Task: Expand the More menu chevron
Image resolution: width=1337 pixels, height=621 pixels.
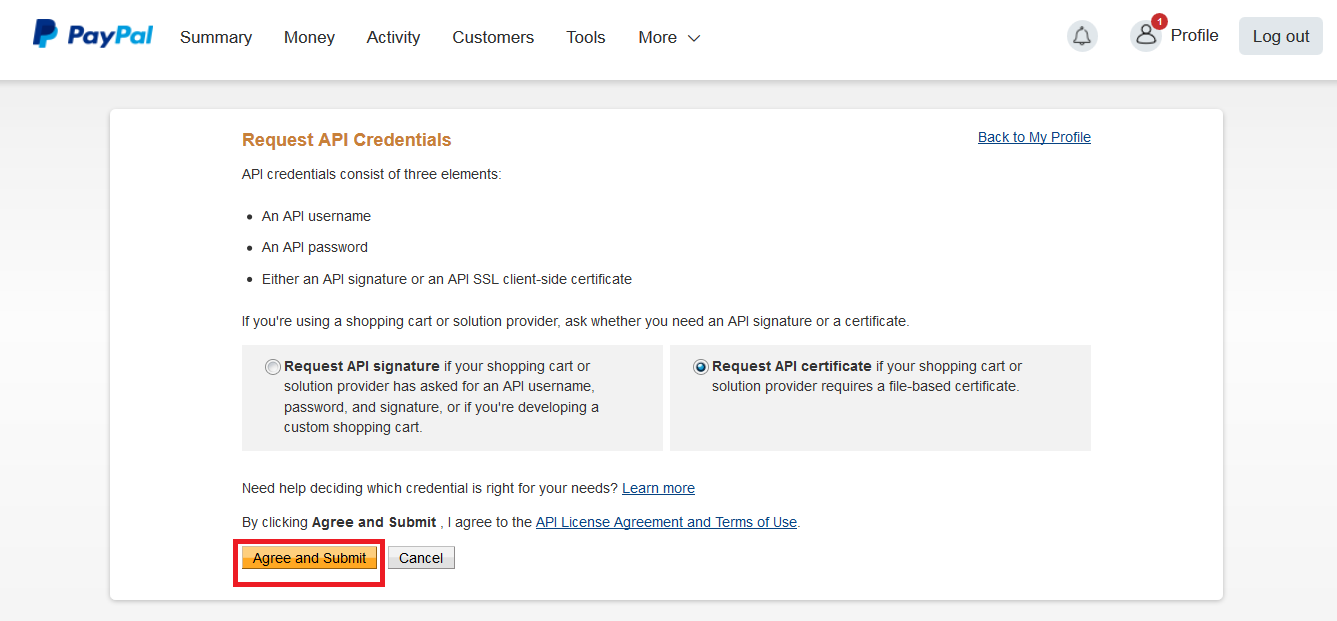Action: tap(694, 38)
